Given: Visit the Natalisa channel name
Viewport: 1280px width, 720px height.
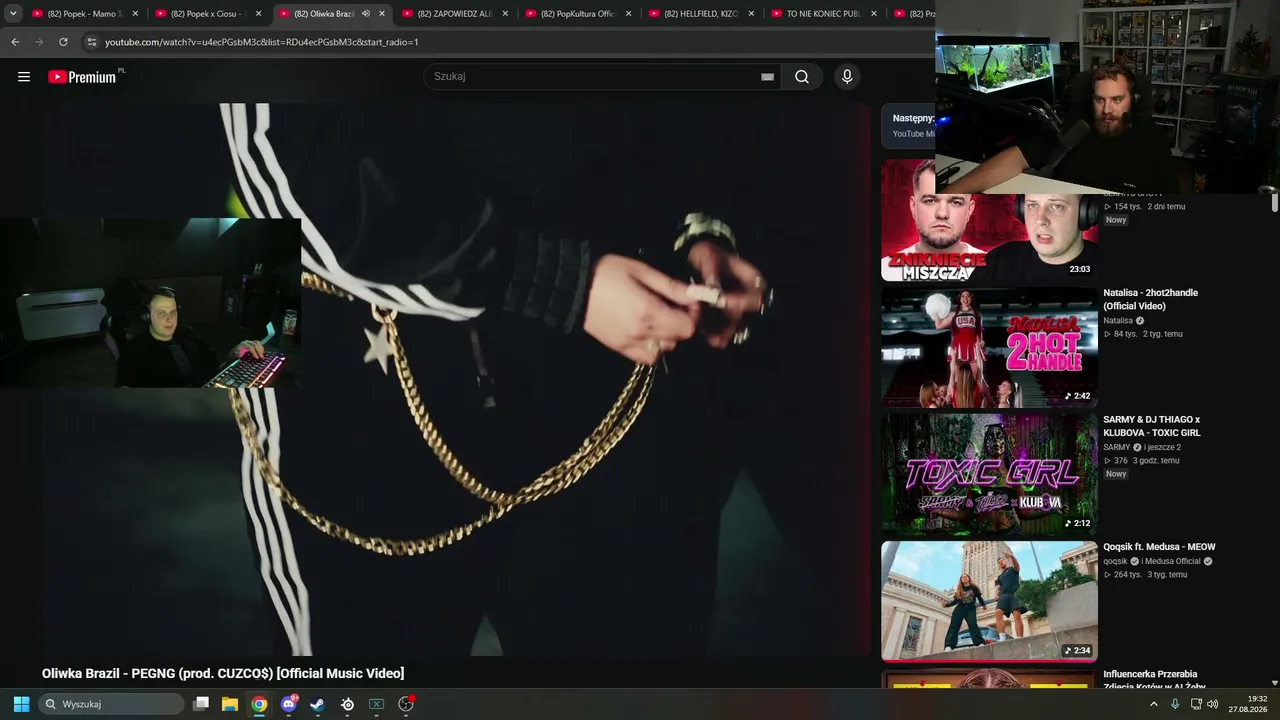Looking at the screenshot, I should [1118, 321].
